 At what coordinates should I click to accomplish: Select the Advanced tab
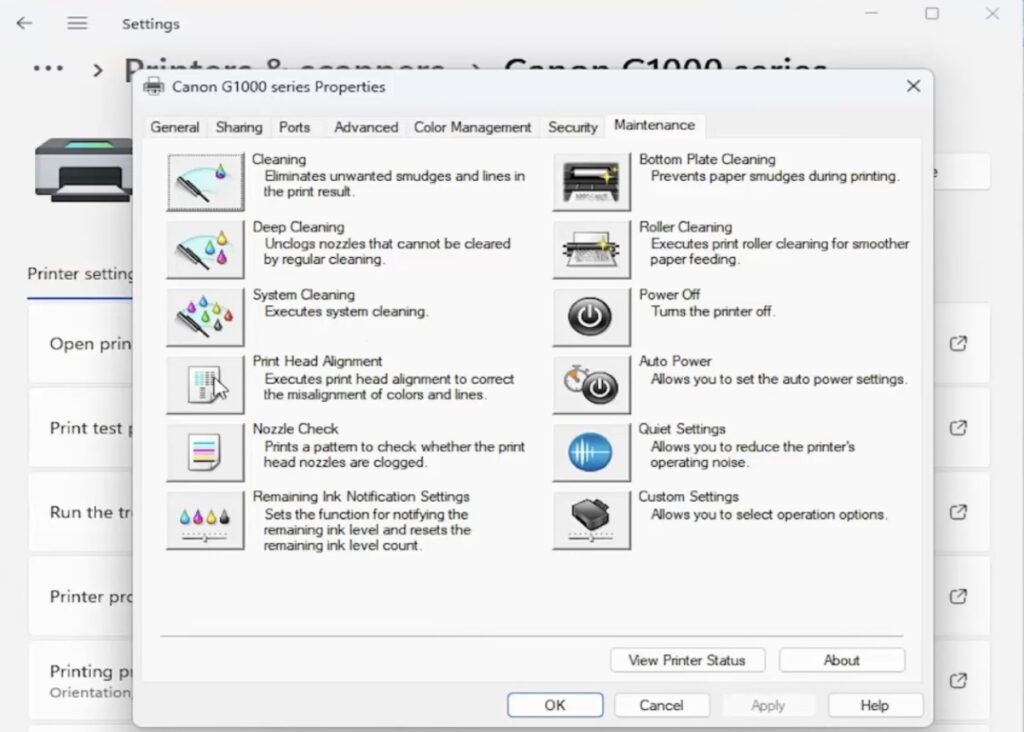[x=366, y=127]
